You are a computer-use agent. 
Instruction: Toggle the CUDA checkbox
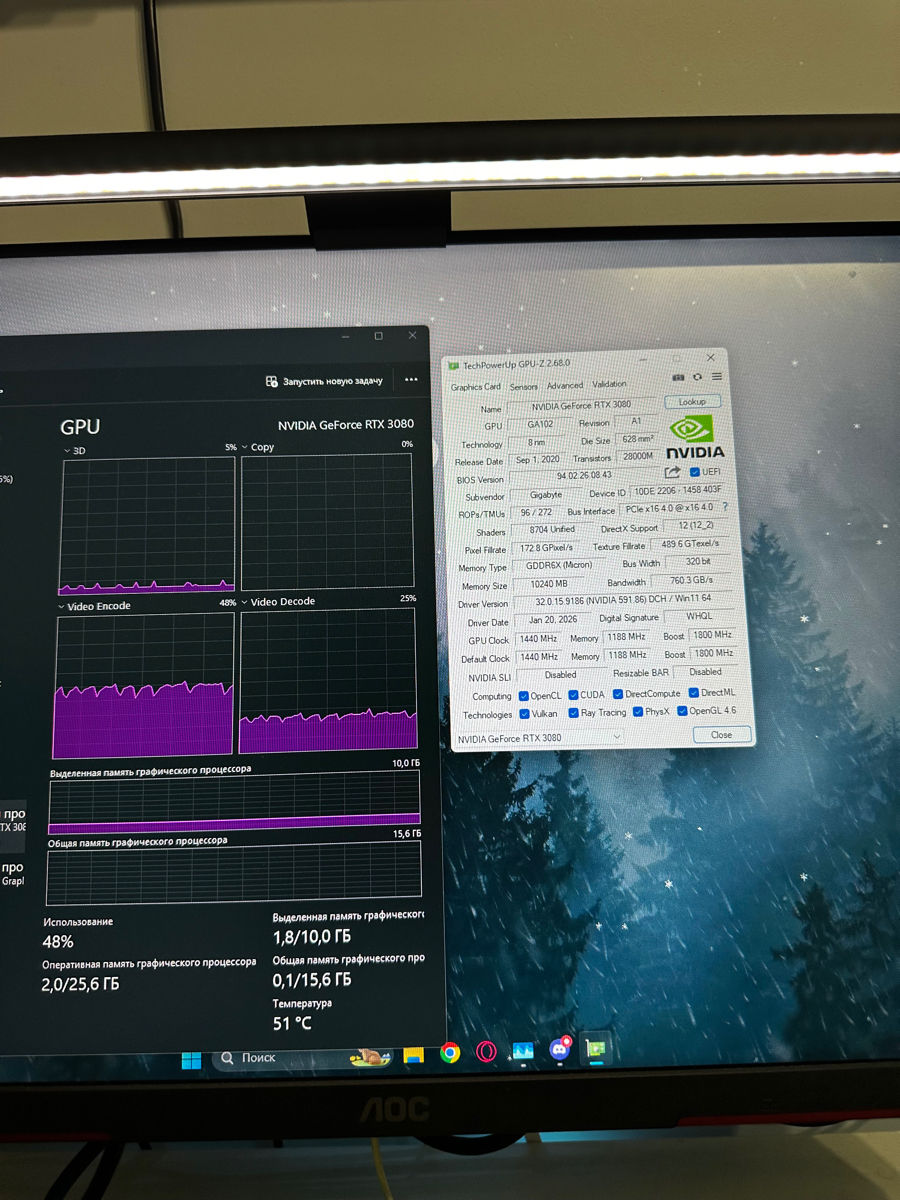tap(573, 694)
